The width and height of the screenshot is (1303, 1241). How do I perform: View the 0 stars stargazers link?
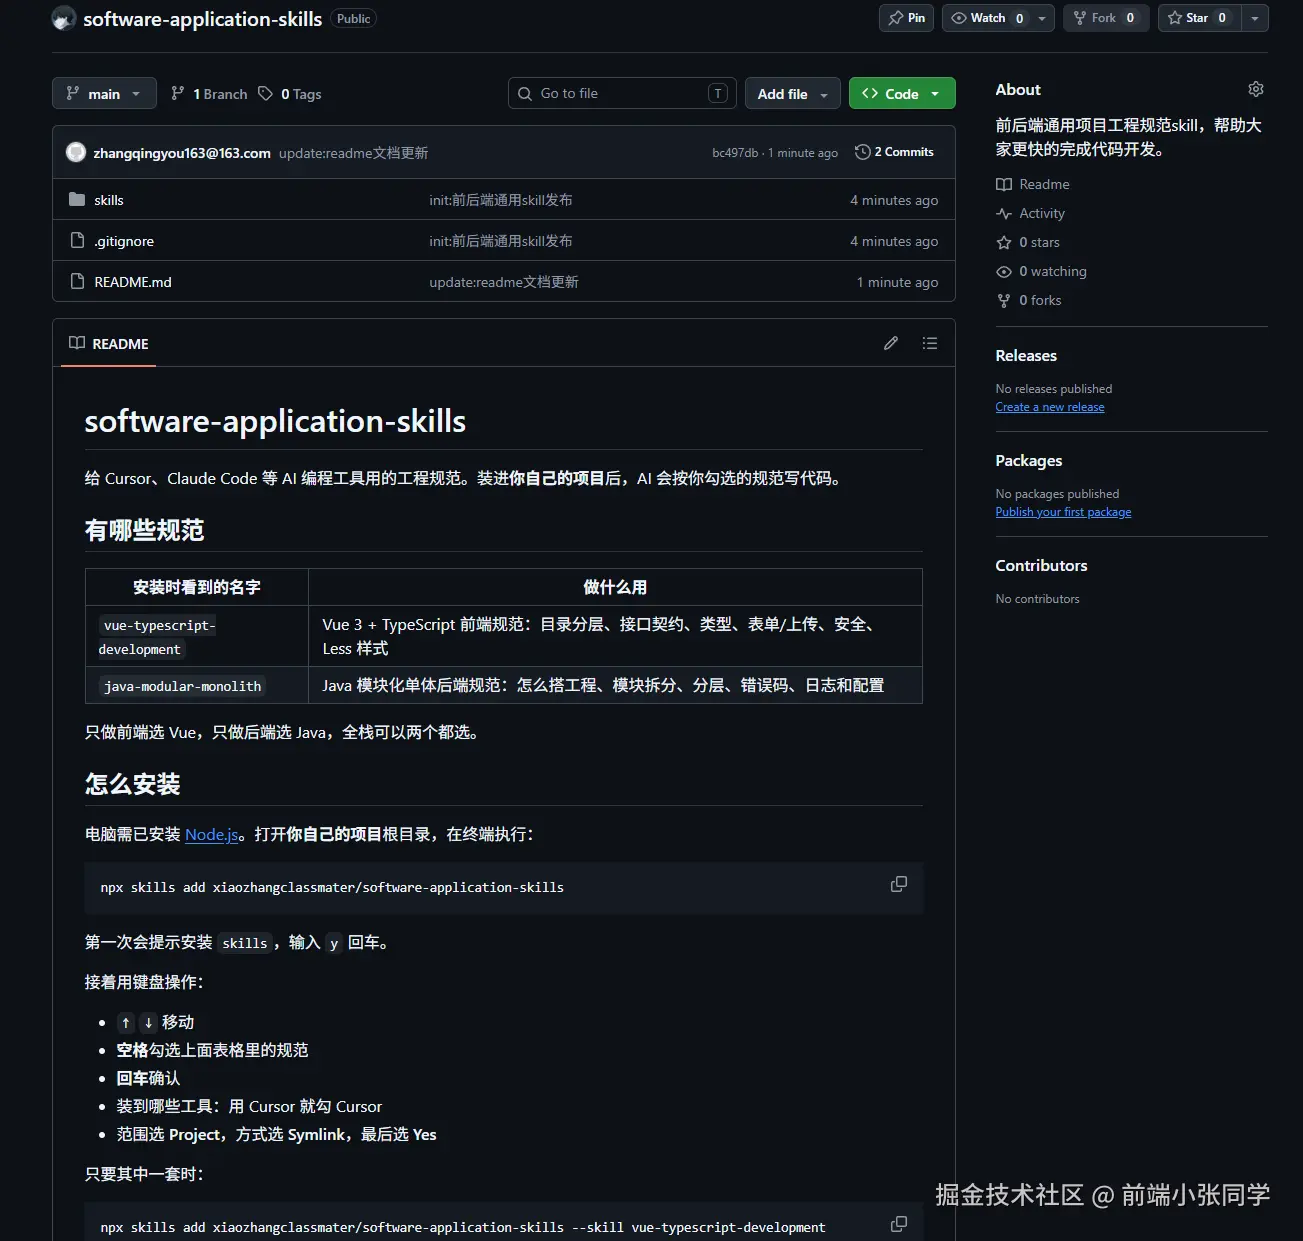(1028, 242)
